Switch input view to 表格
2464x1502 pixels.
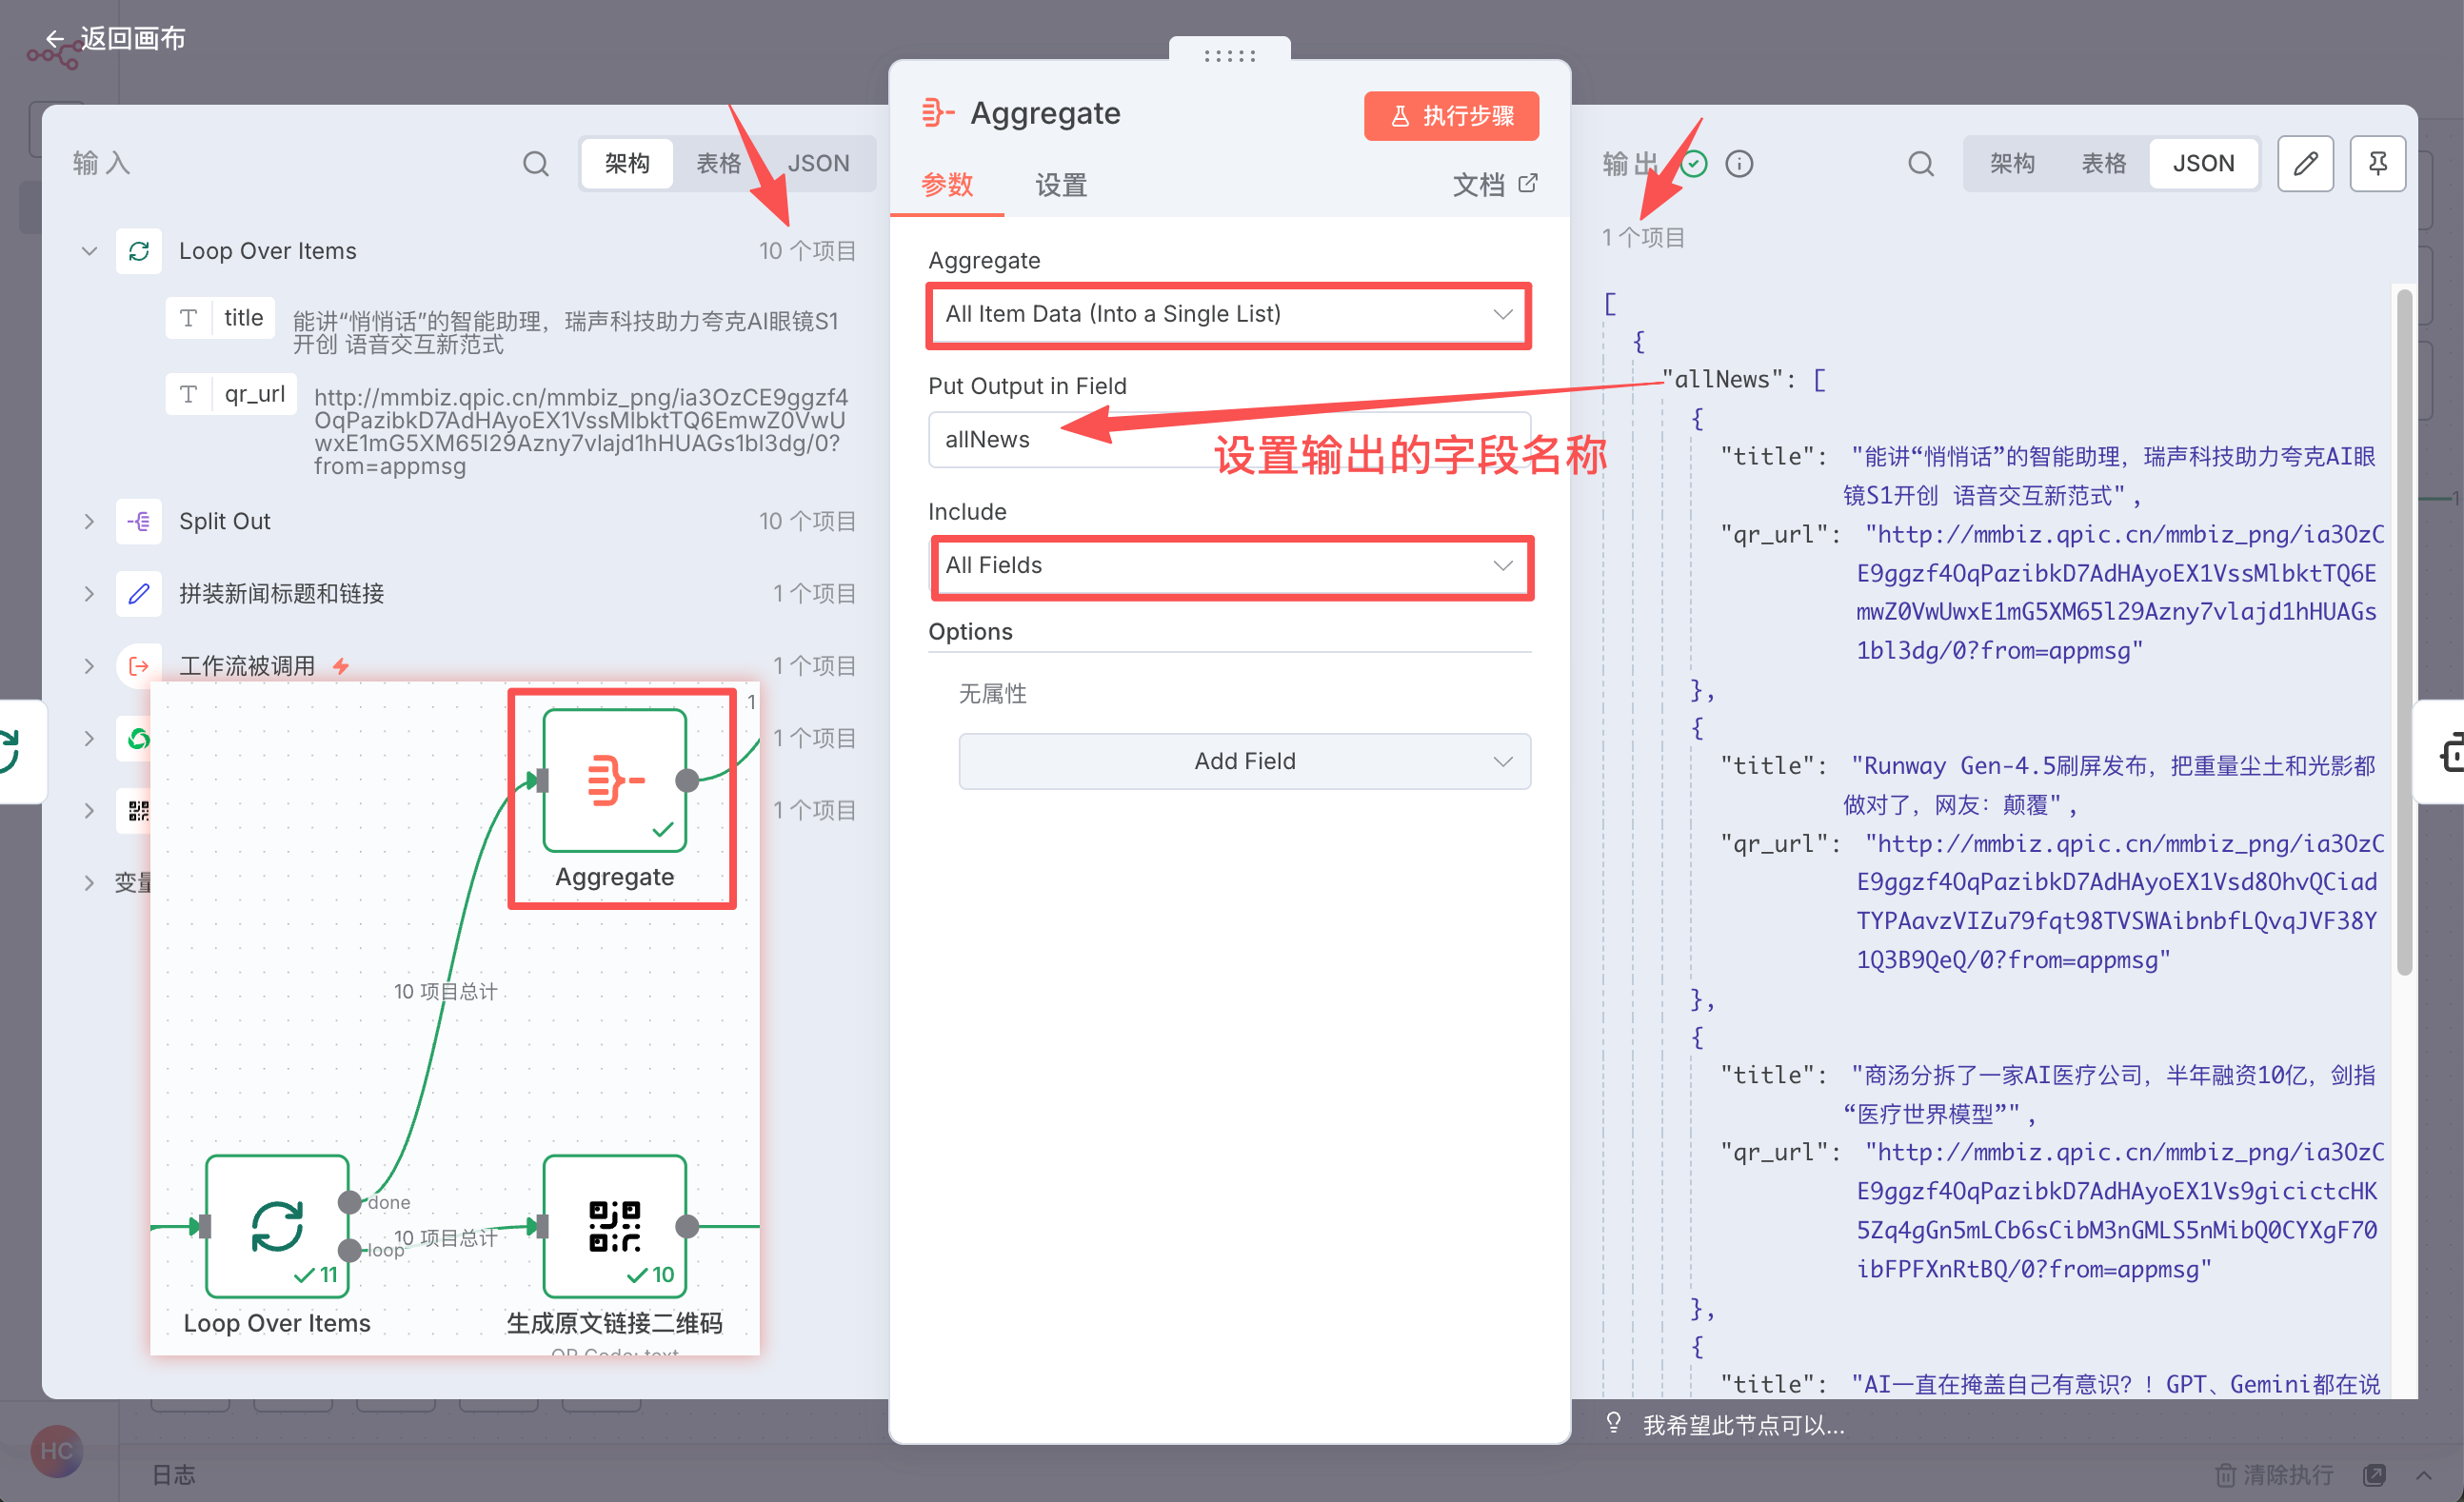click(718, 163)
